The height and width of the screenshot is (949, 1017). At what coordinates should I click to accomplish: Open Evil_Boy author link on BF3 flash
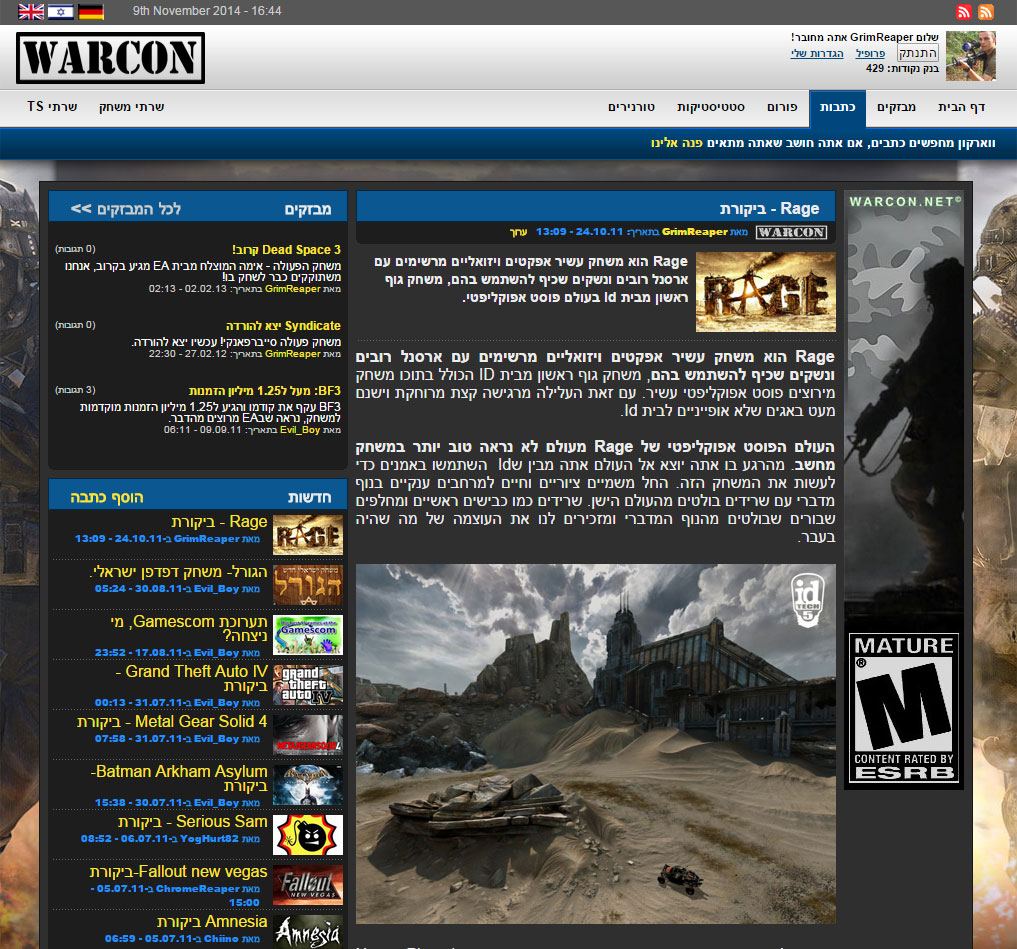[x=300, y=430]
